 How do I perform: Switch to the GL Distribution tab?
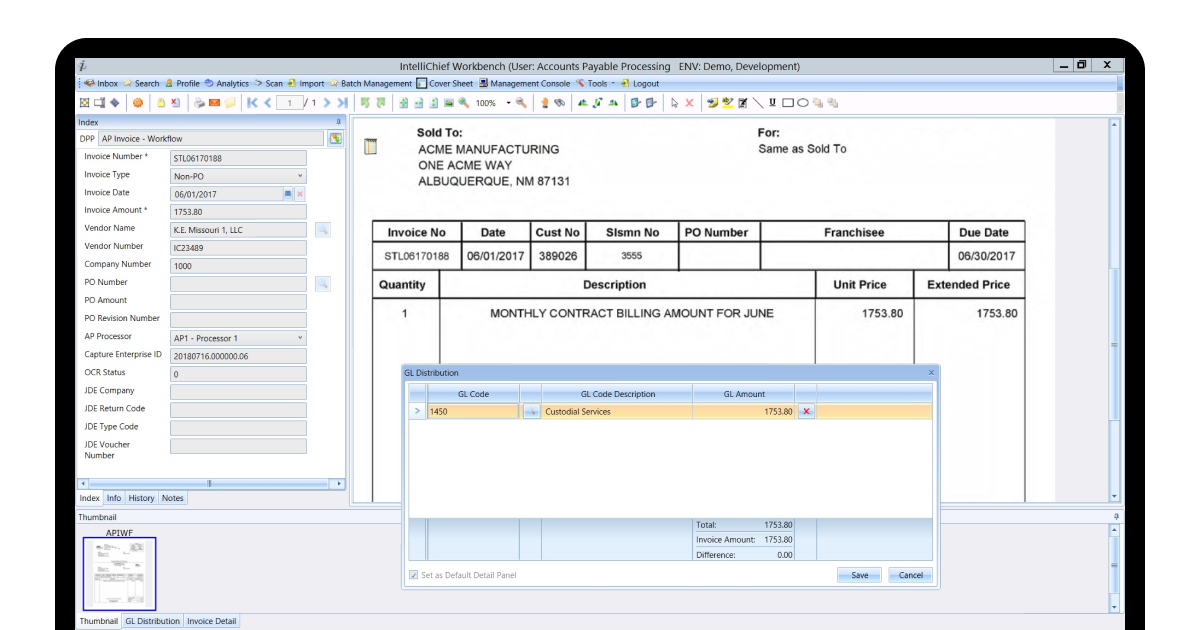coord(152,621)
